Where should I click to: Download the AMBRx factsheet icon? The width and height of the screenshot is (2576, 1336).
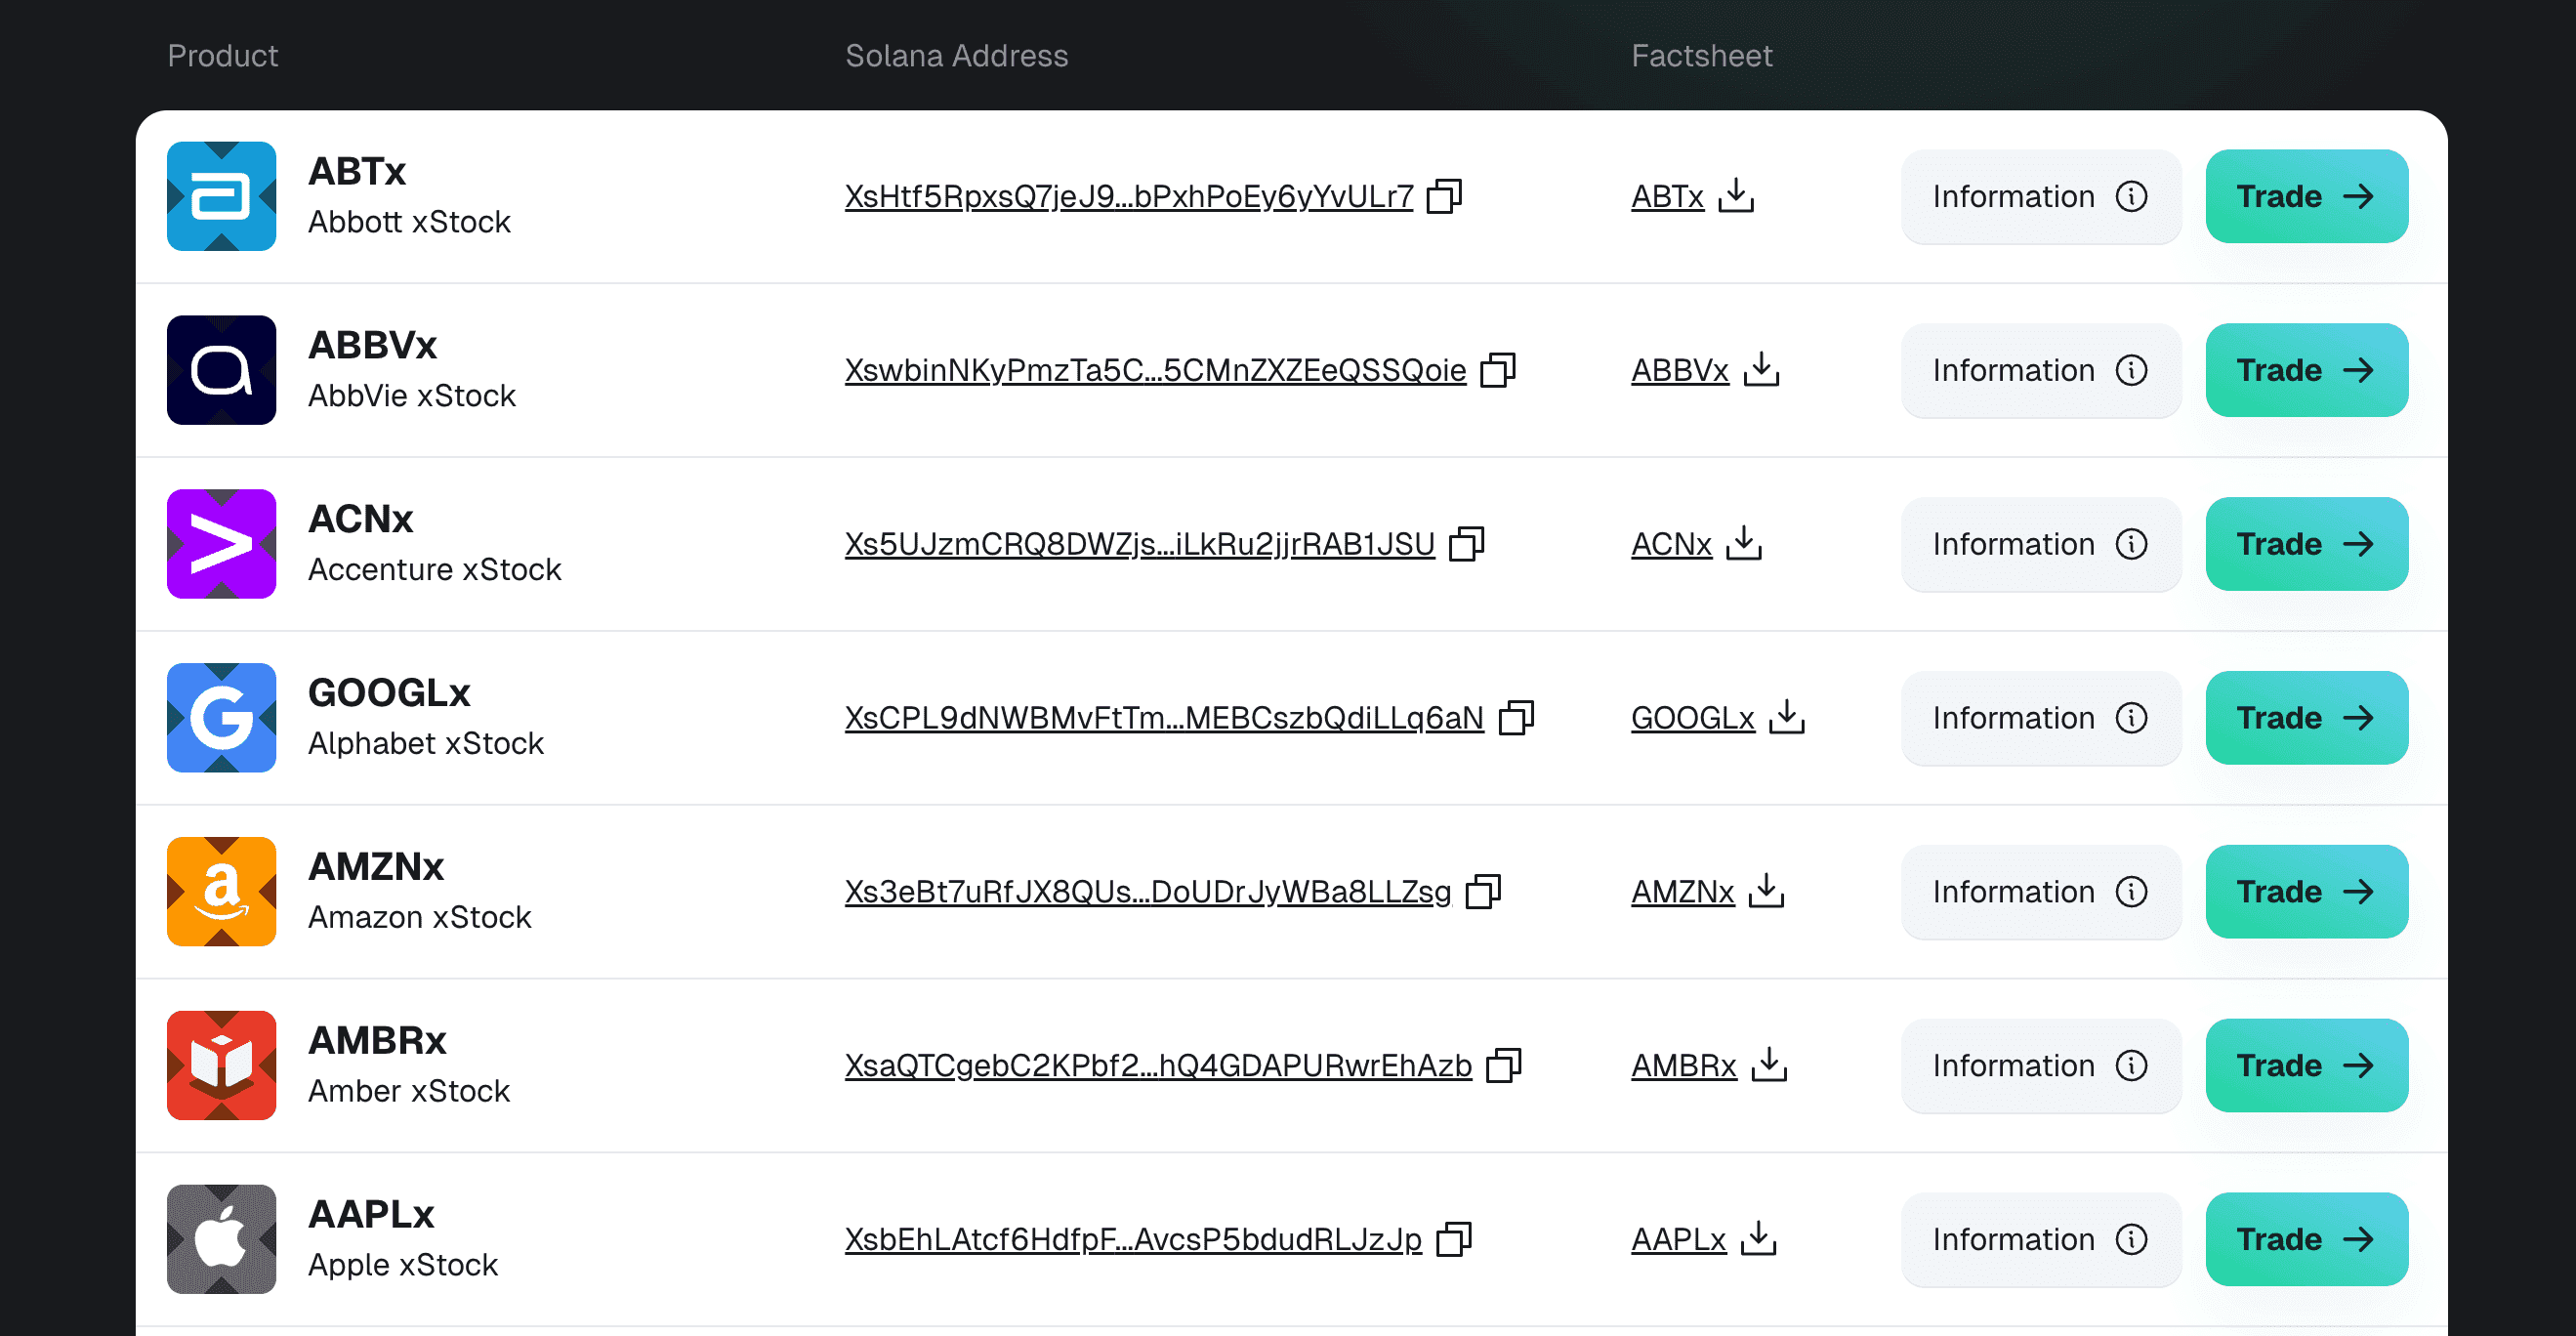click(x=1769, y=1066)
